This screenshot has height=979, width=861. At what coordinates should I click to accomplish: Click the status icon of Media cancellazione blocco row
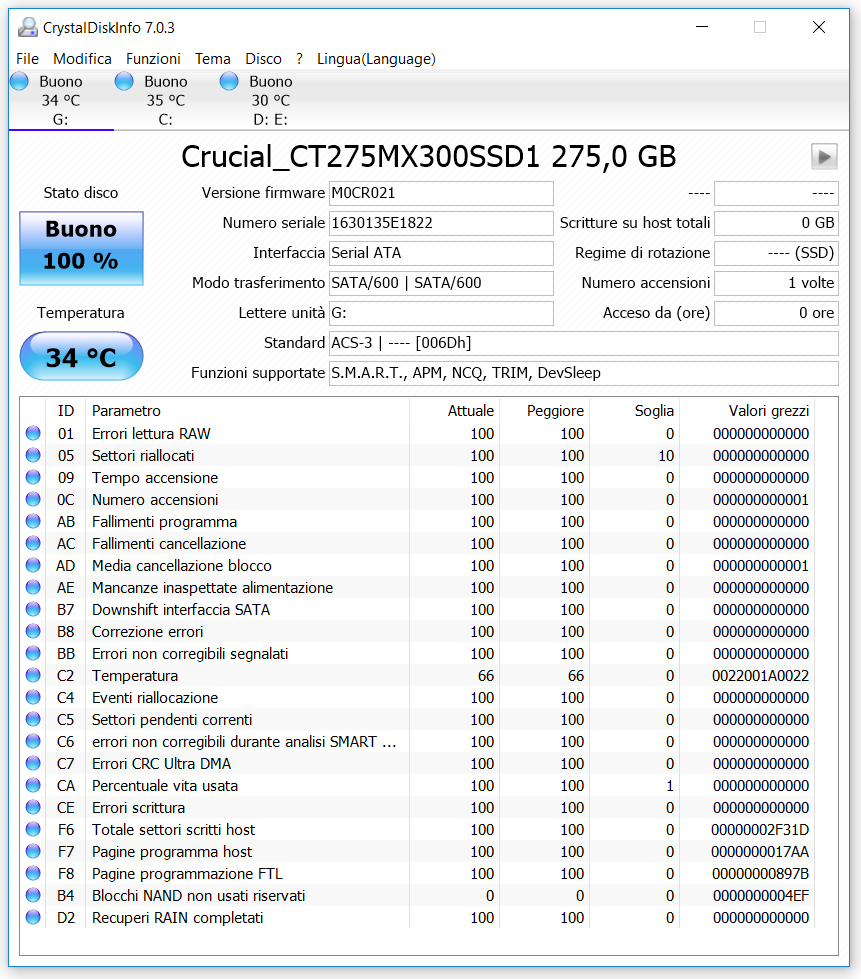33,566
